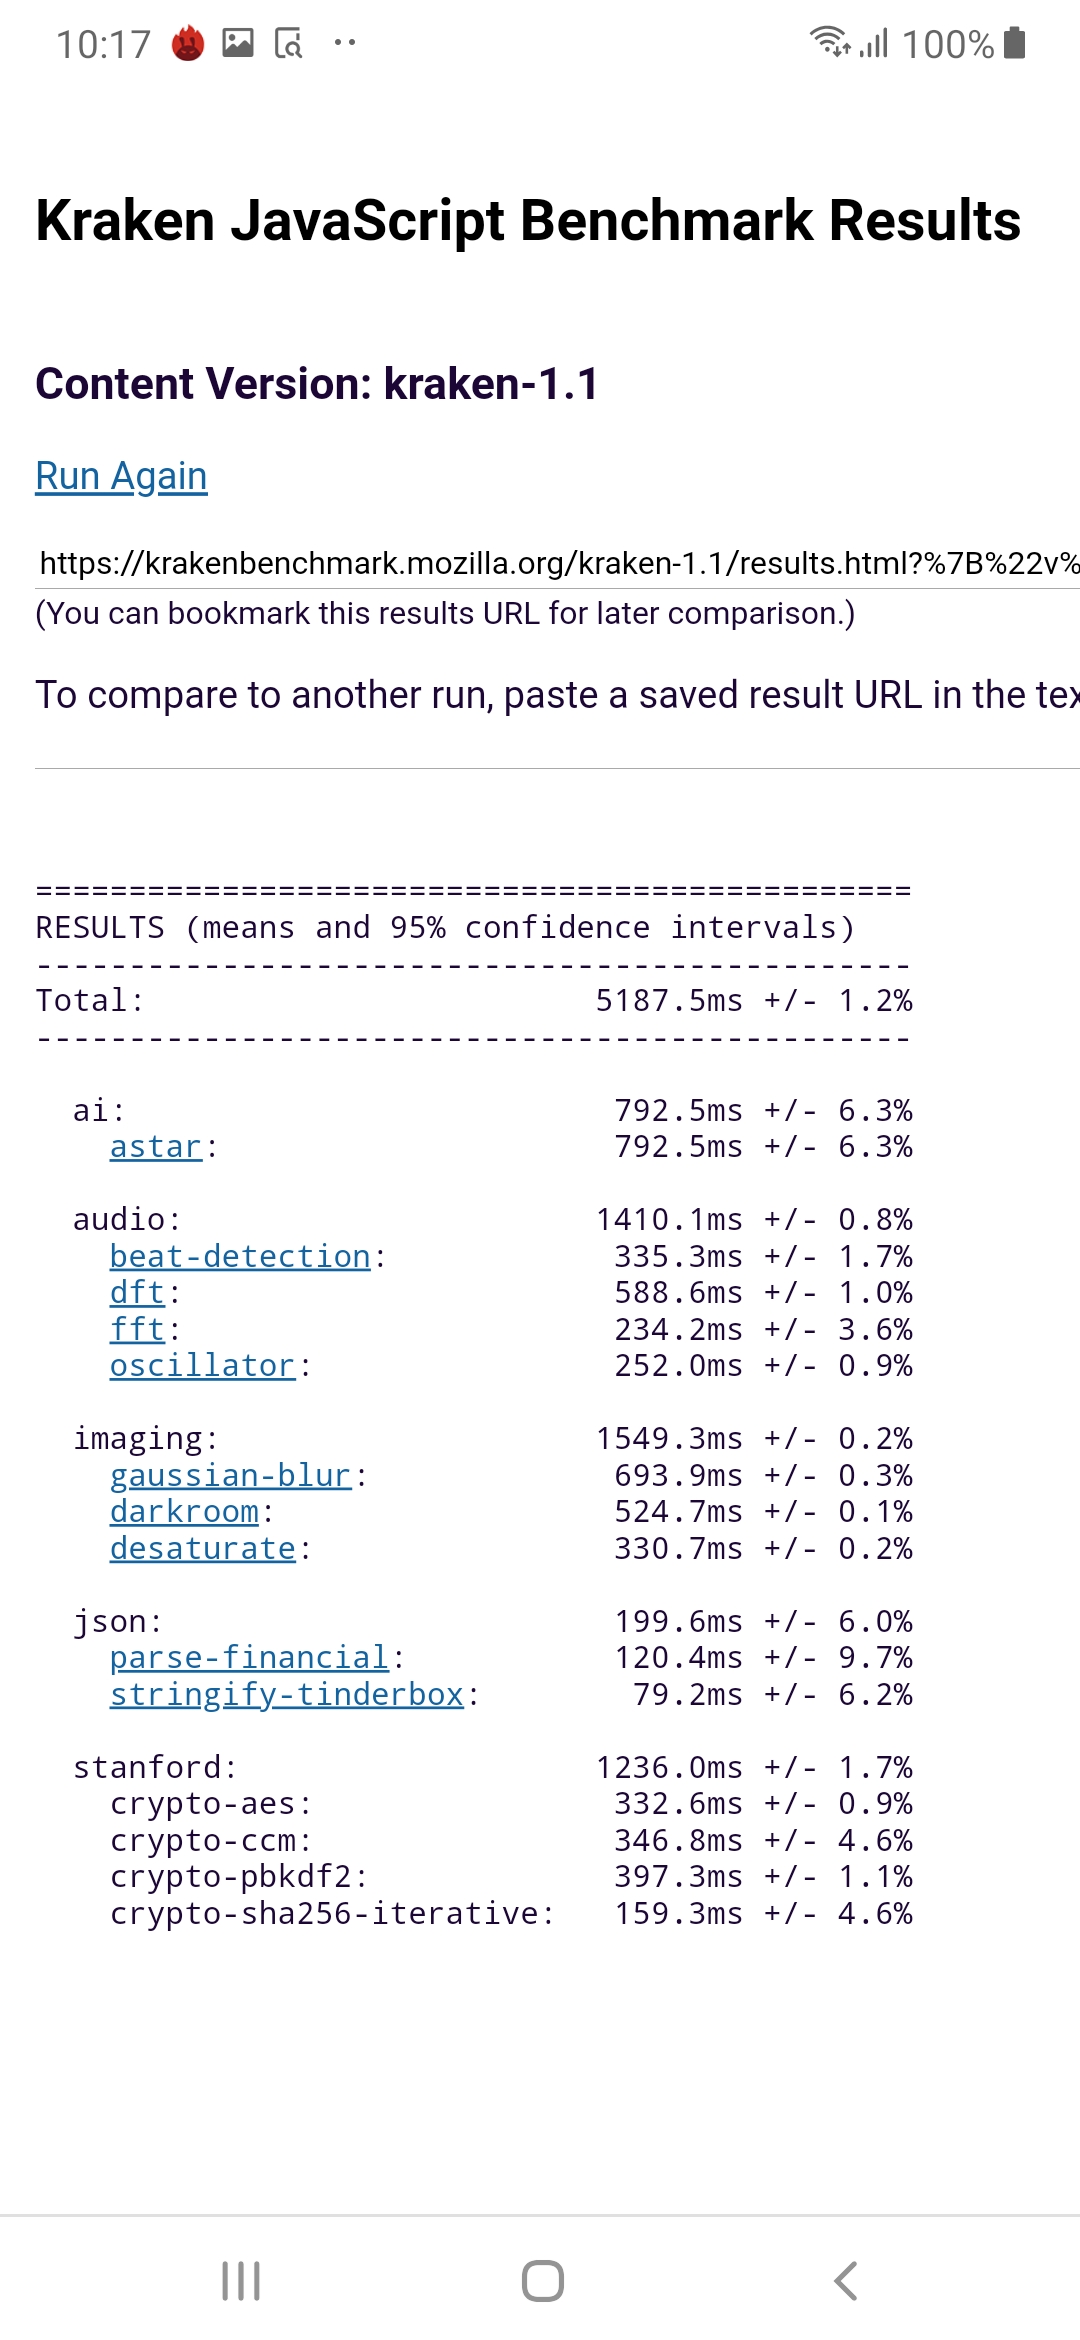
Task: Open recent apps with navigation button
Action: pyautogui.click(x=241, y=2281)
